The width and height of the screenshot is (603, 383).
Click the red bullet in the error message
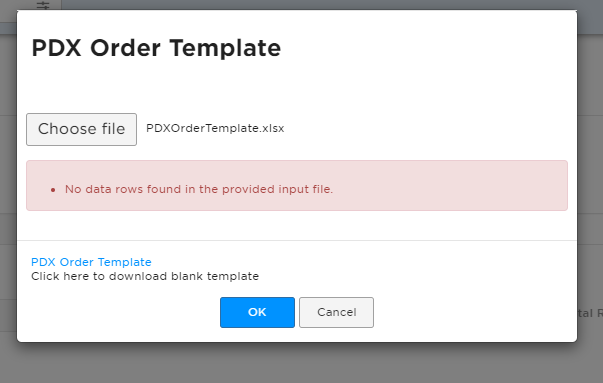(53, 190)
